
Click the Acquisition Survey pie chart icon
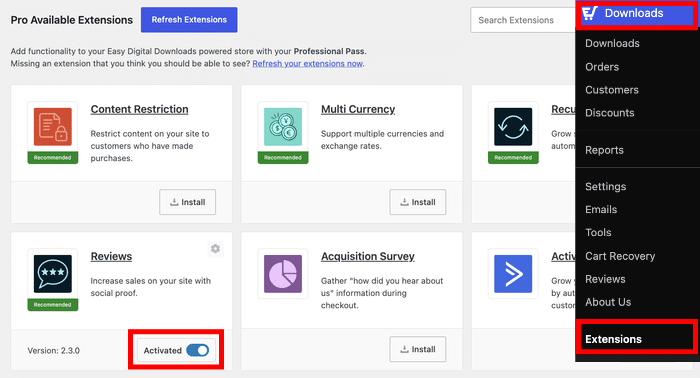pyautogui.click(x=283, y=274)
